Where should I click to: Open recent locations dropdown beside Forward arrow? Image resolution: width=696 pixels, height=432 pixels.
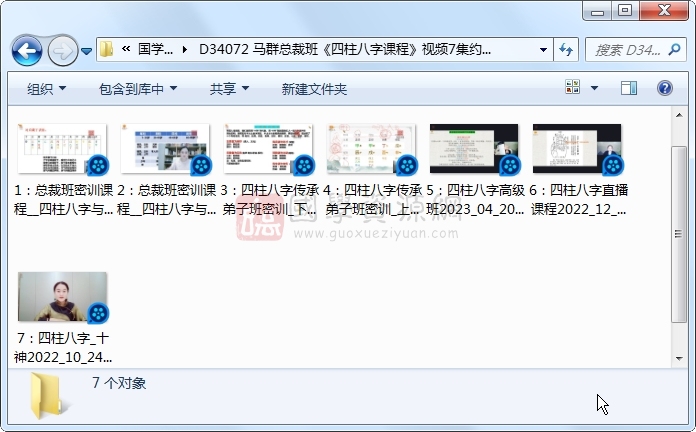(87, 52)
